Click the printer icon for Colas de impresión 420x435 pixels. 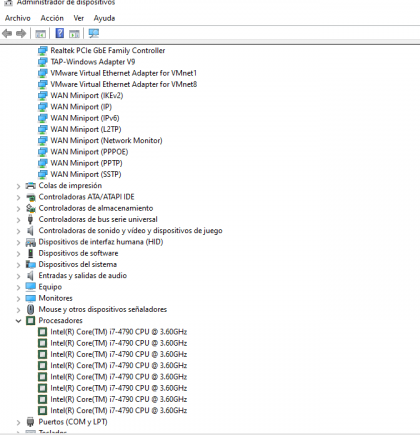pos(31,186)
